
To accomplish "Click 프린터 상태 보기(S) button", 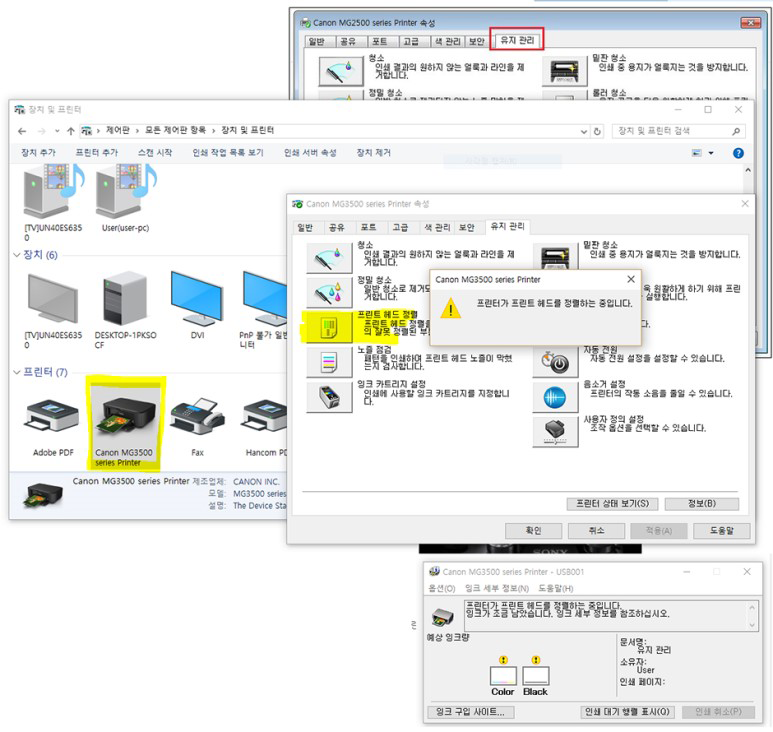I will click(x=613, y=503).
